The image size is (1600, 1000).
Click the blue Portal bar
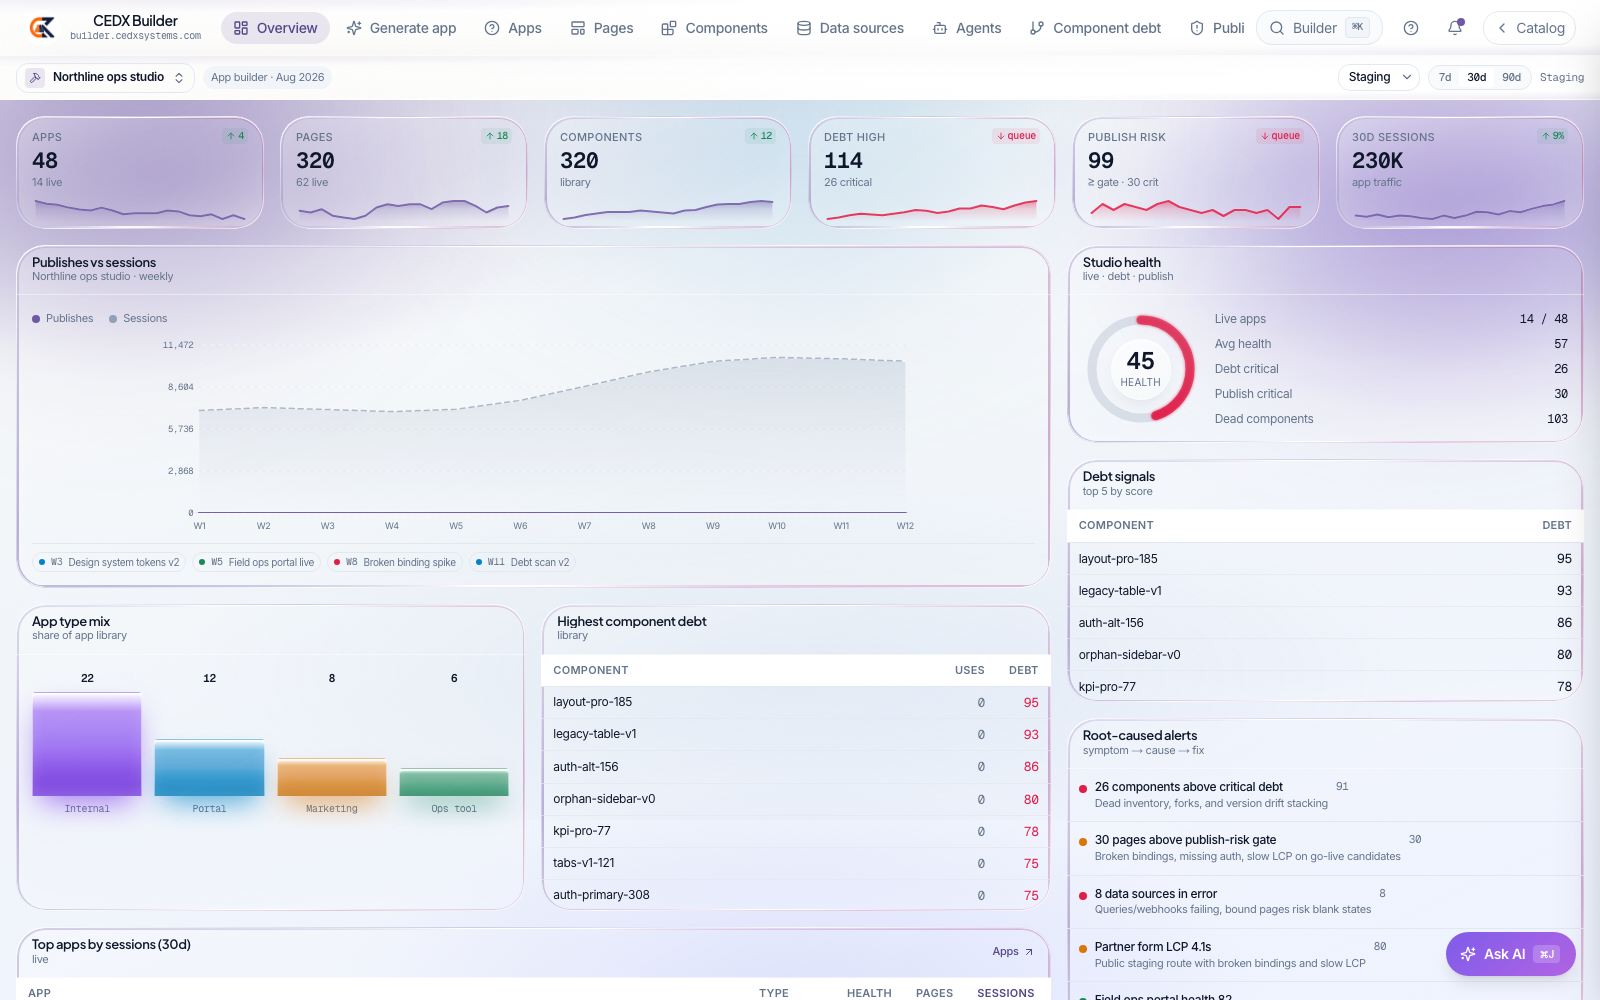209,768
